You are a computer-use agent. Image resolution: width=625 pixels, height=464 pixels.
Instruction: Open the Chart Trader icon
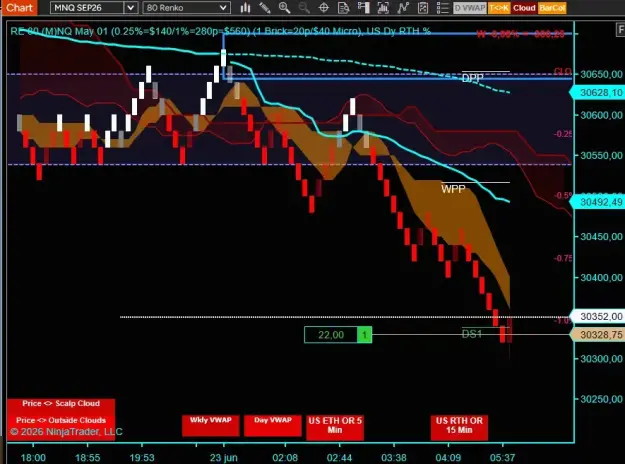pyautogui.click(x=363, y=8)
